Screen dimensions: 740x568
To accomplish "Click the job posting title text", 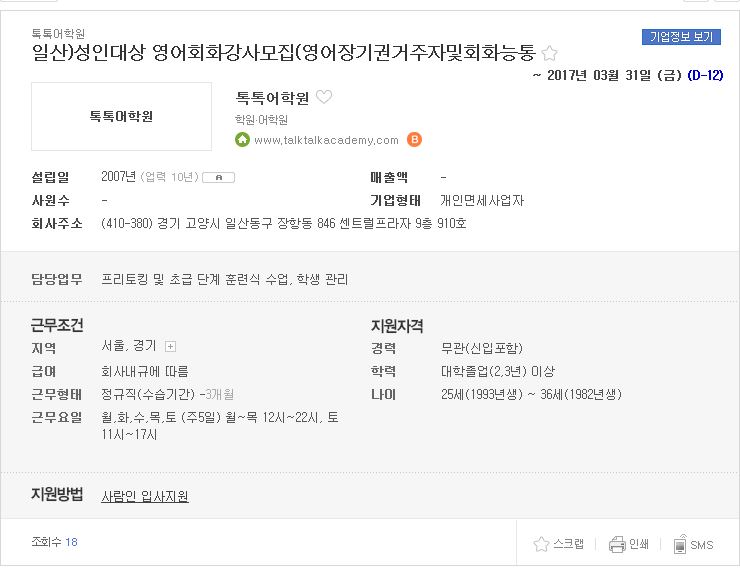I will pyautogui.click(x=283, y=52).
